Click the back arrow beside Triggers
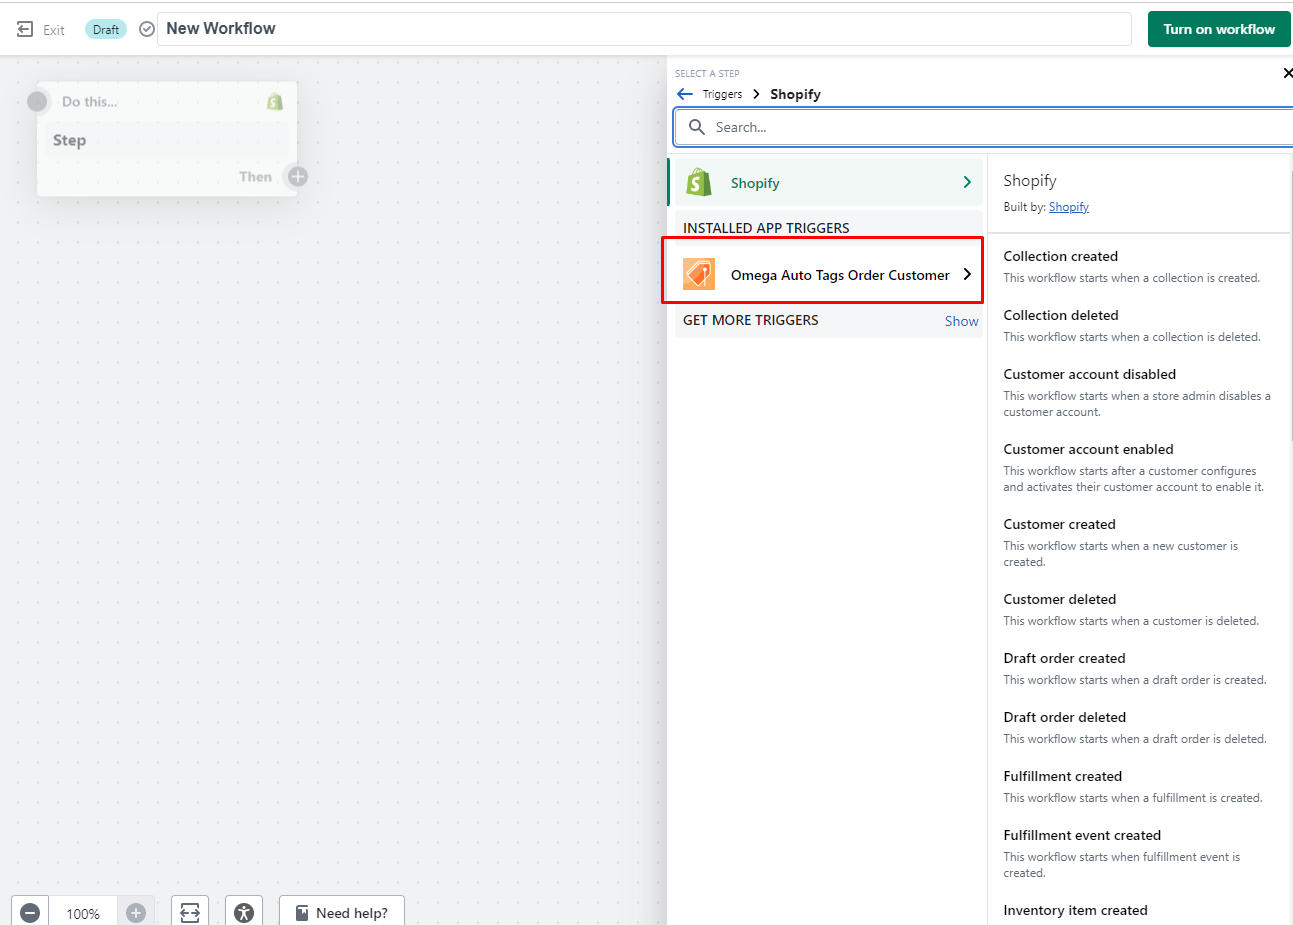This screenshot has height=925, width=1293. [685, 94]
